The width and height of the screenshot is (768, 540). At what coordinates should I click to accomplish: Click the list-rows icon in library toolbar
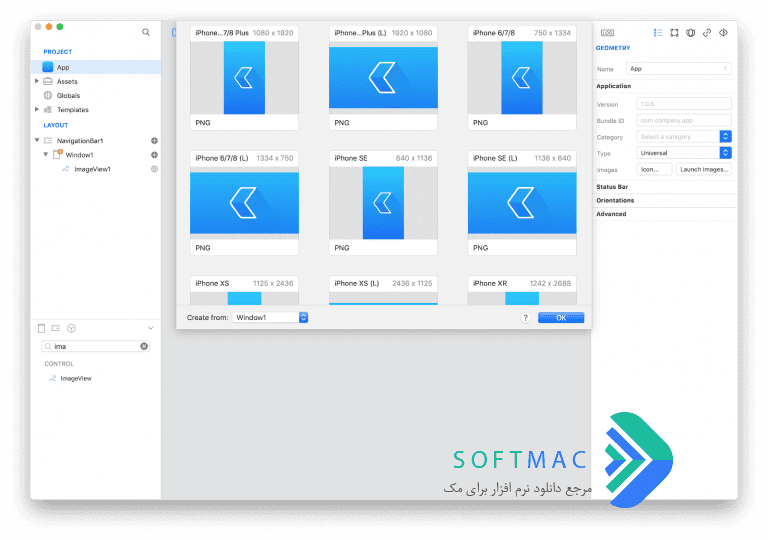point(56,328)
